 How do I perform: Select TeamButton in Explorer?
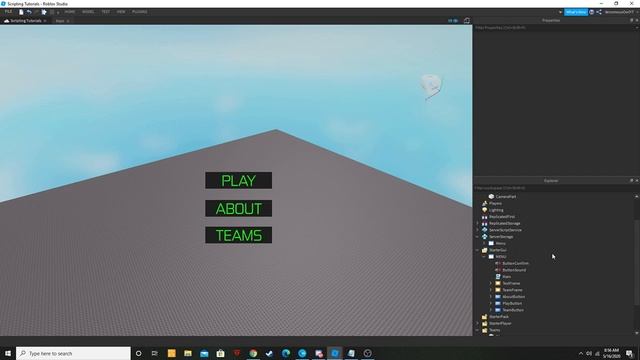[x=513, y=310]
